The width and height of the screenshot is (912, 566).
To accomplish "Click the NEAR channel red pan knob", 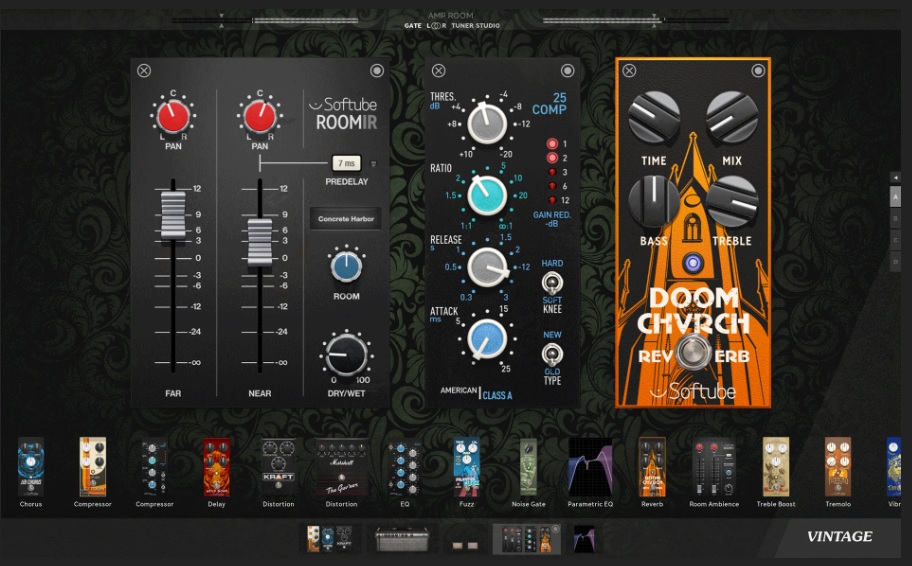I will (259, 116).
